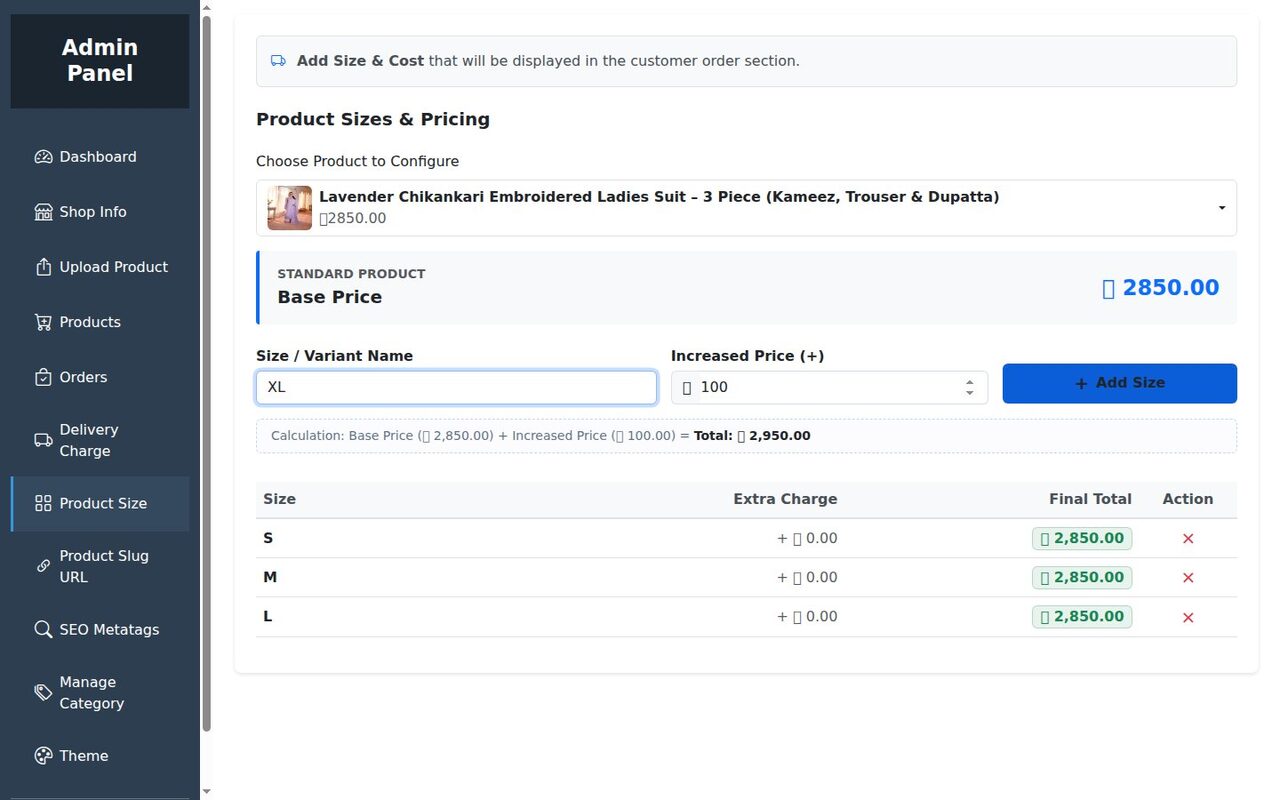Open the Choose Product dropdown
The image size is (1280, 800).
[x=746, y=208]
